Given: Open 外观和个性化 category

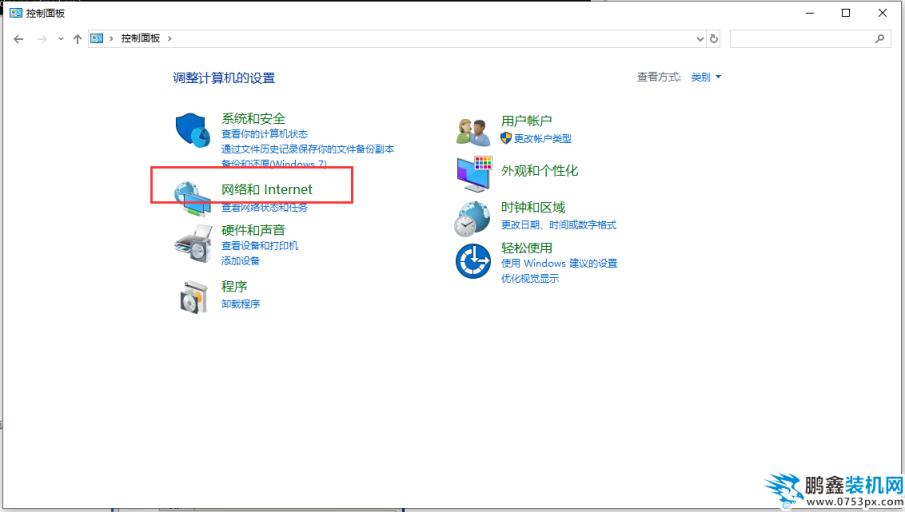Looking at the screenshot, I should pos(539,171).
